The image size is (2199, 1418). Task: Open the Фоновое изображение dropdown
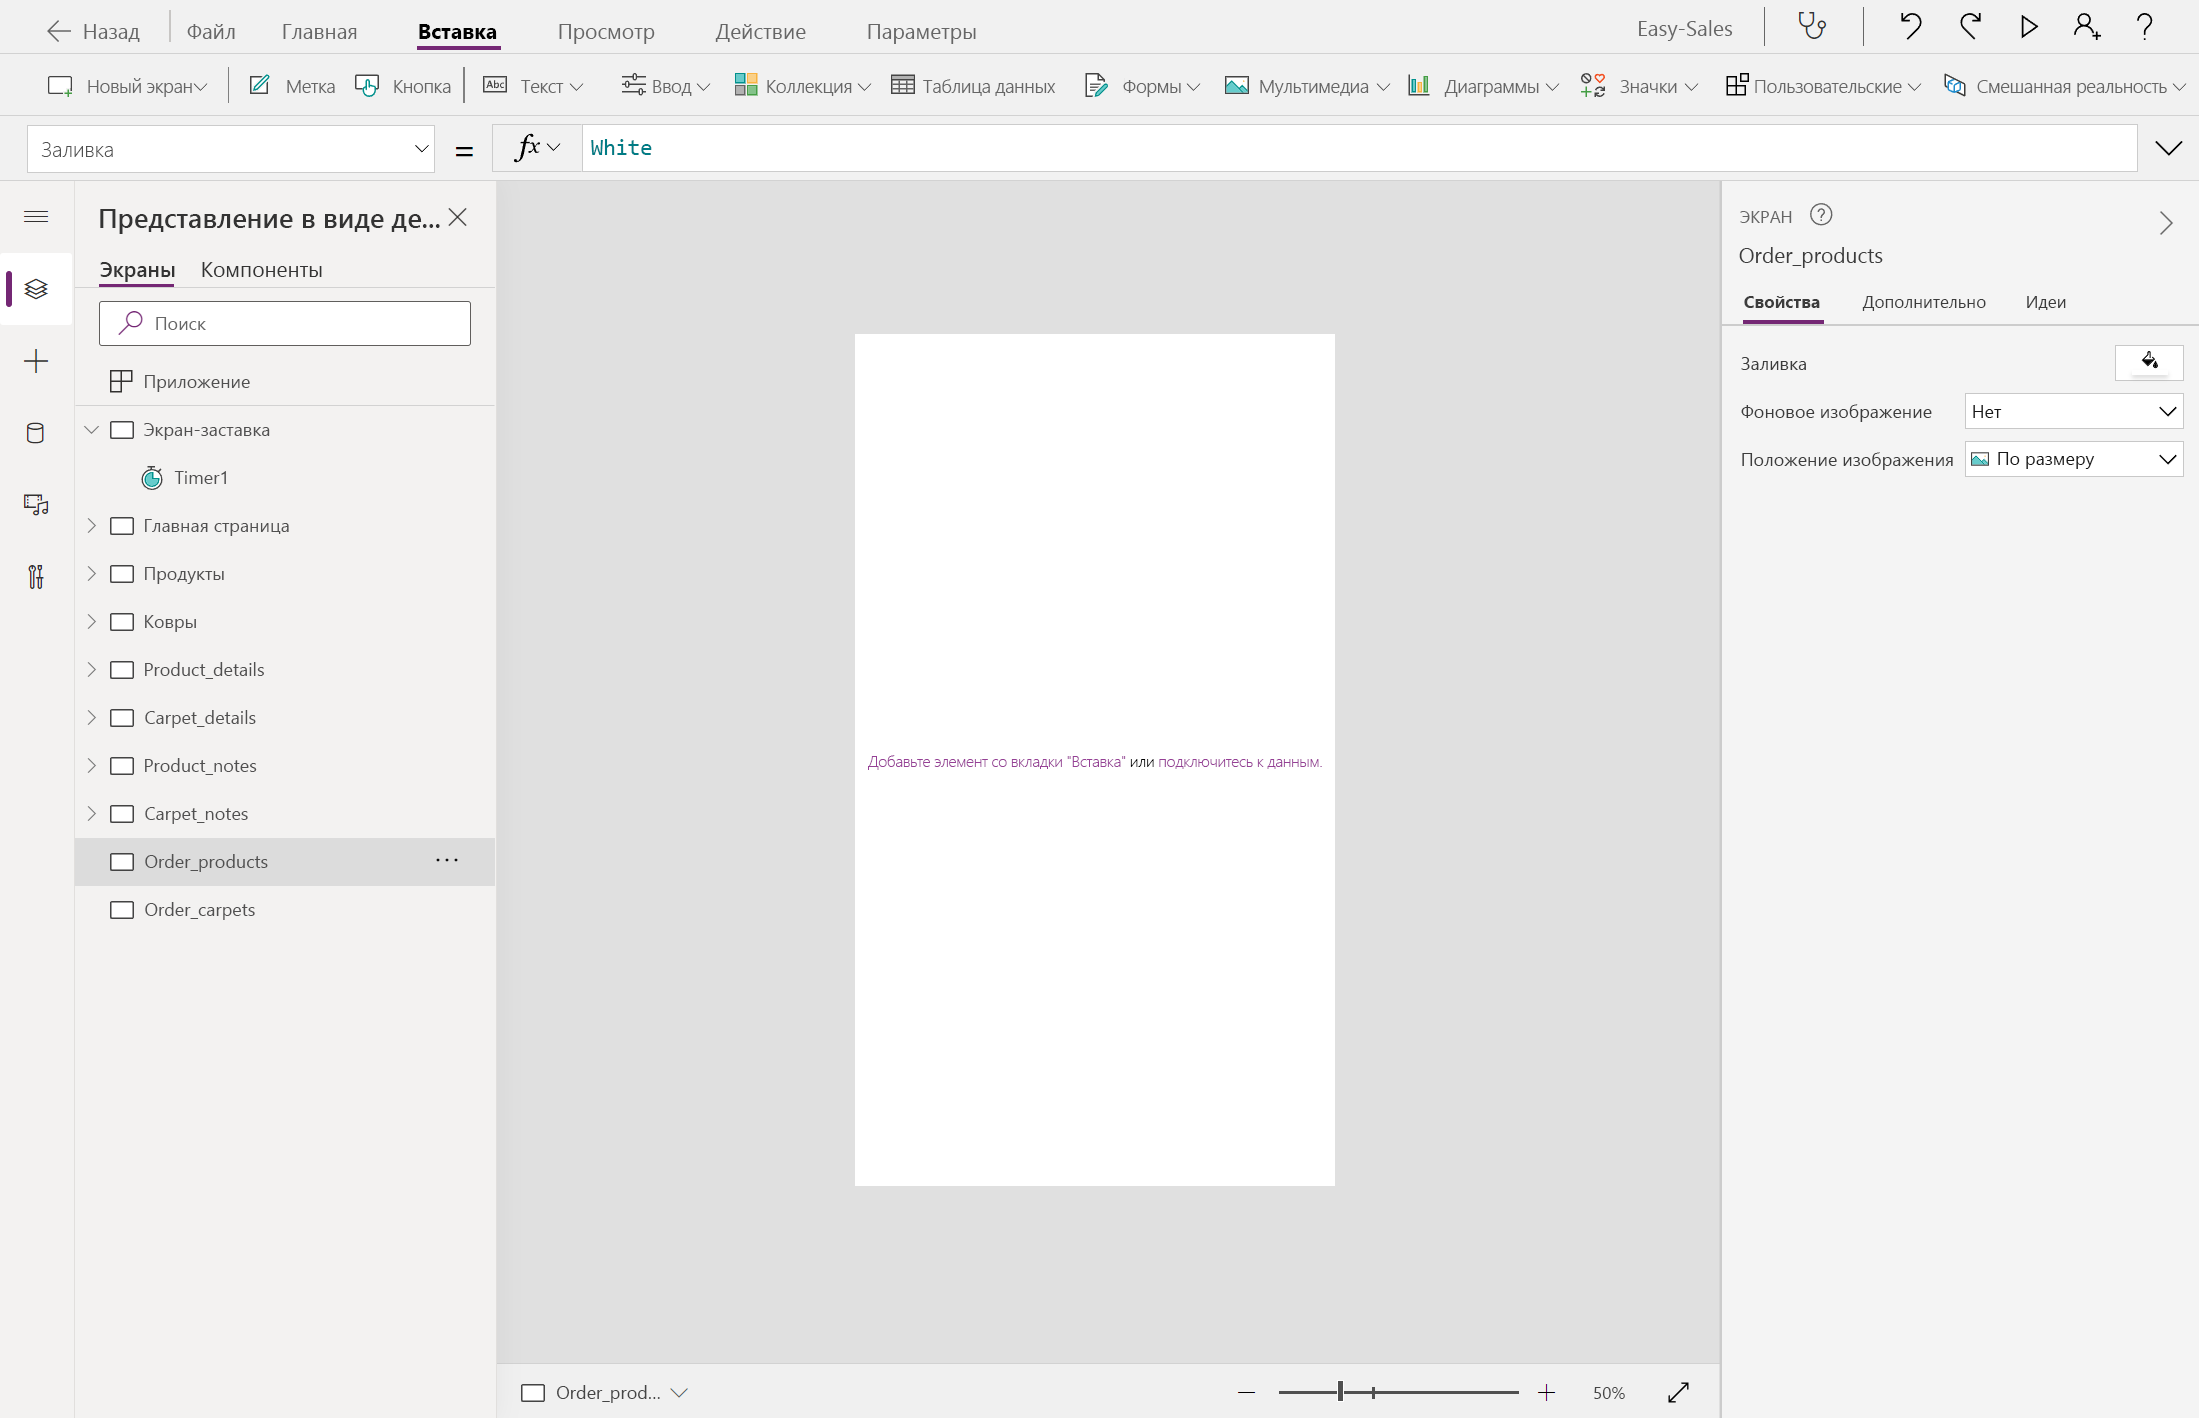2073,412
